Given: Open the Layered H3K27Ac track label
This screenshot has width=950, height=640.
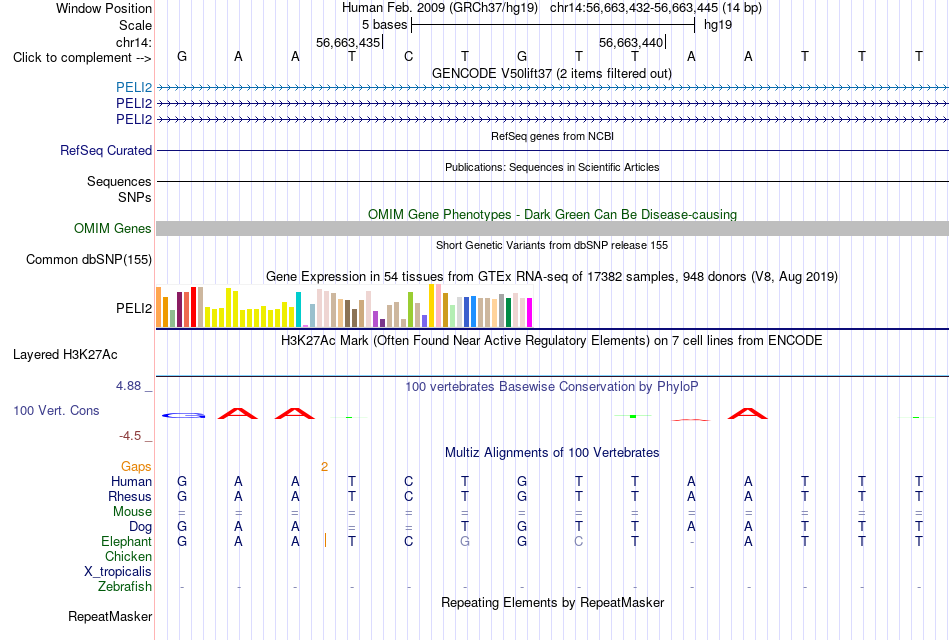Looking at the screenshot, I should [x=65, y=355].
